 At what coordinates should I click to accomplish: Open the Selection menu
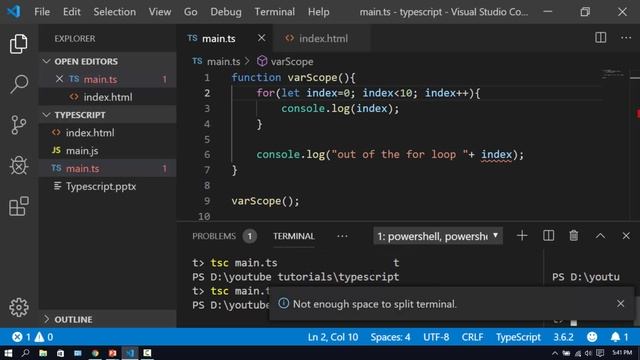tap(114, 12)
